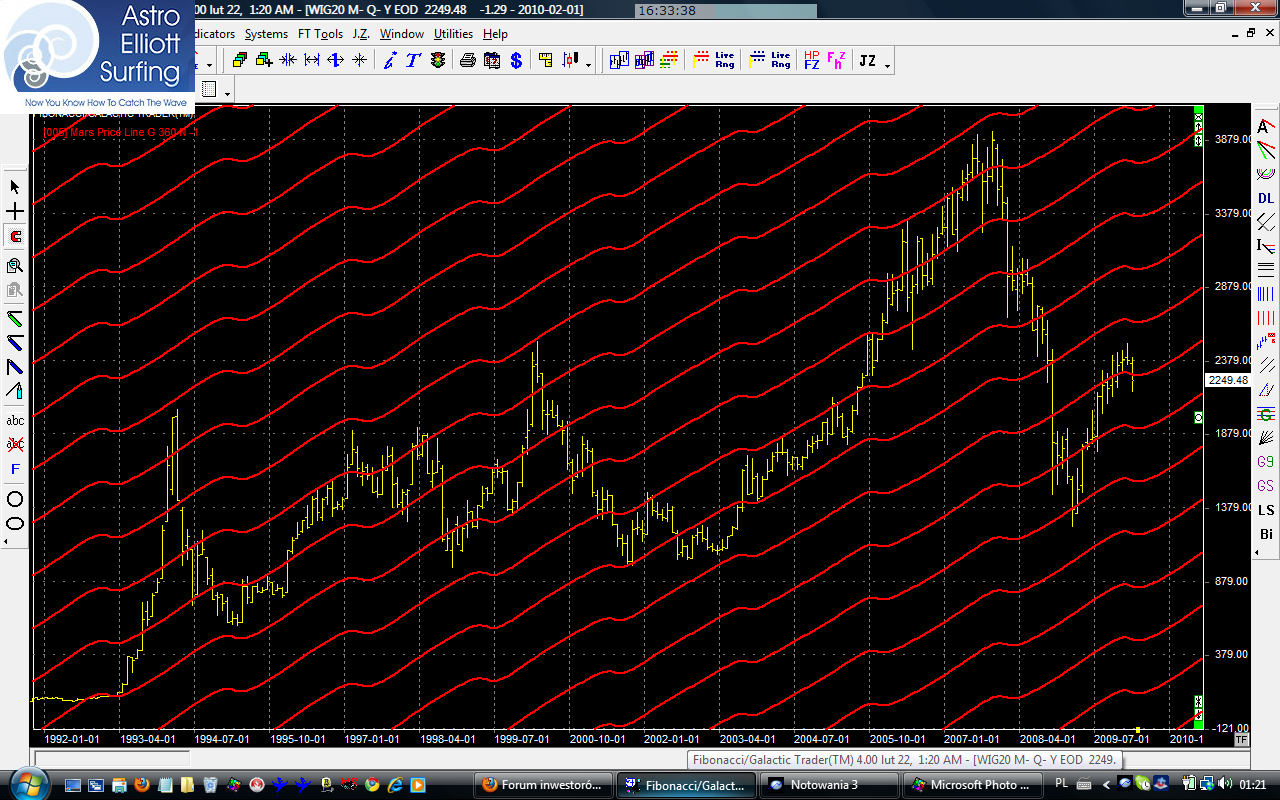Launch Firefox from quick launch bar

click(141, 785)
